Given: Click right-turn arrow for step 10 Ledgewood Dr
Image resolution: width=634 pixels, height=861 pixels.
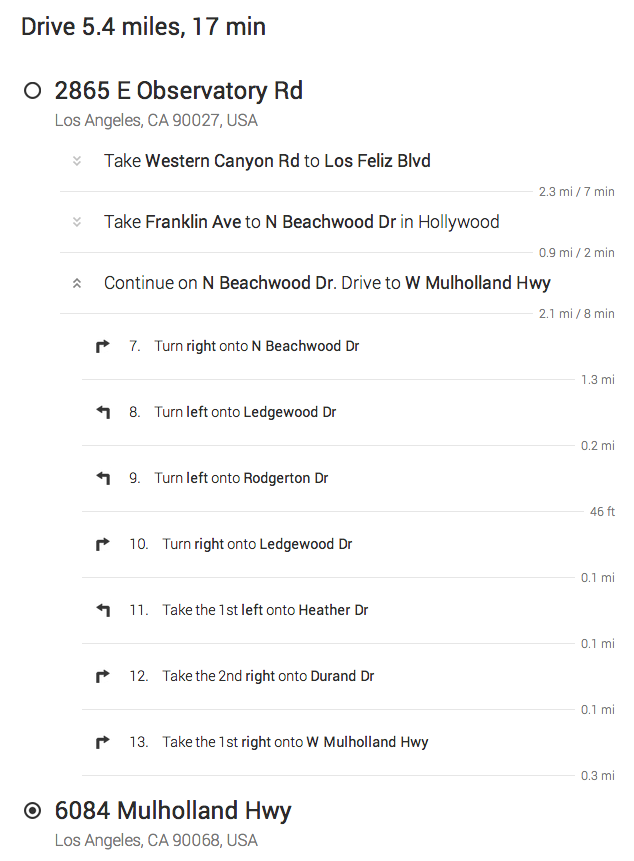Looking at the screenshot, I should [103, 544].
